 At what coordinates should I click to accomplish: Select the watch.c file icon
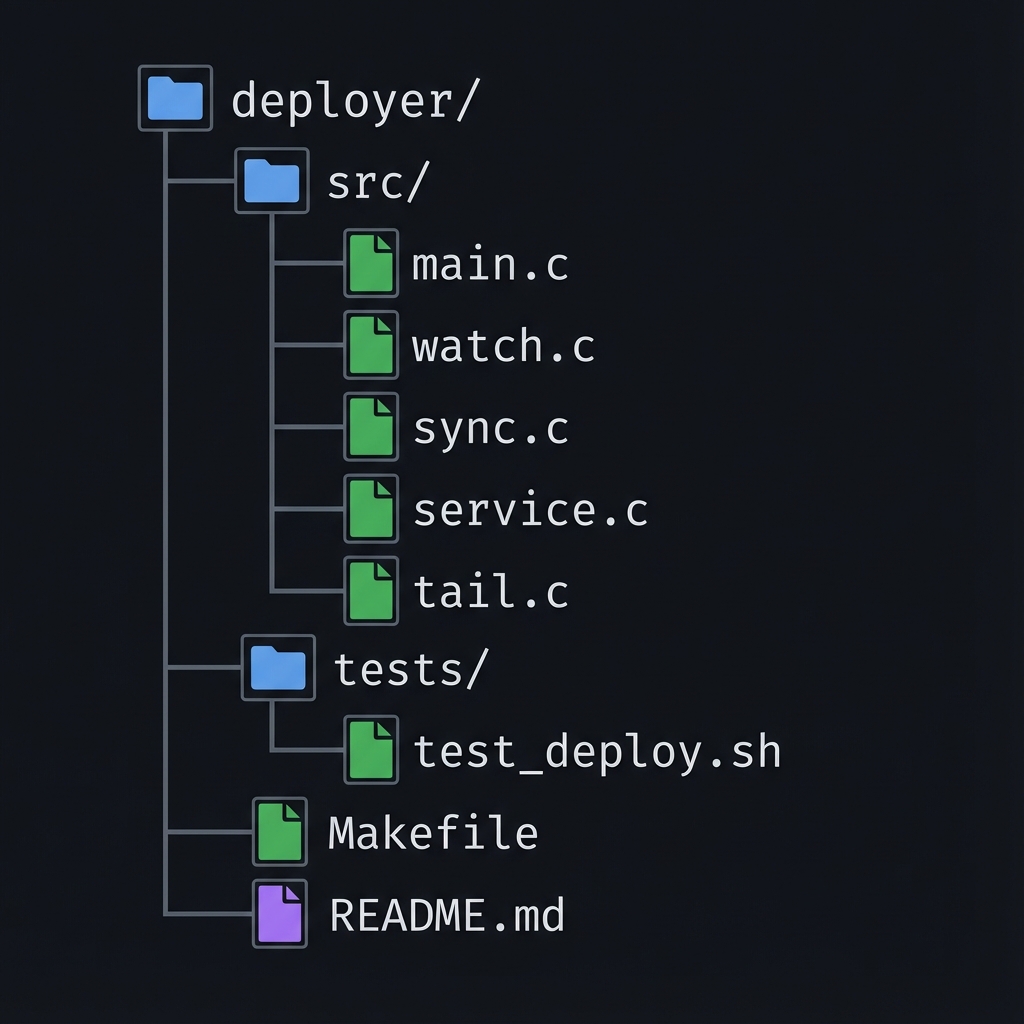372,347
